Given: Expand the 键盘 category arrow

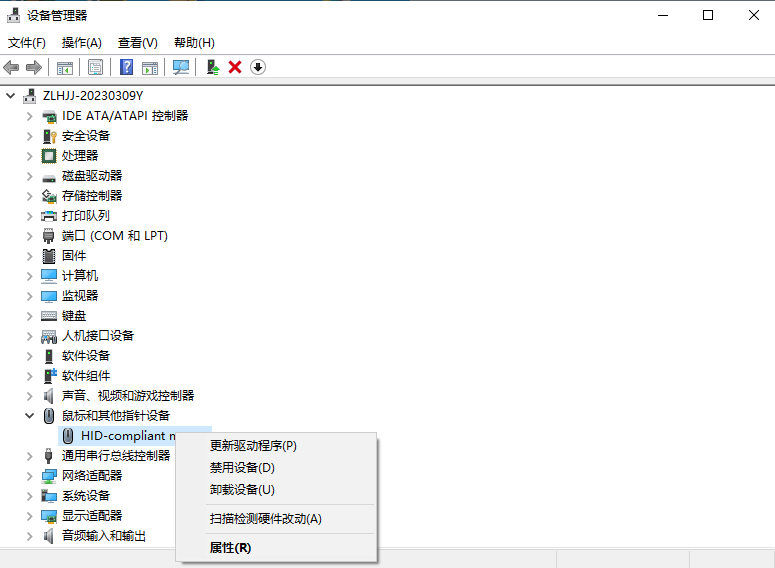Looking at the screenshot, I should pyautogui.click(x=30, y=316).
